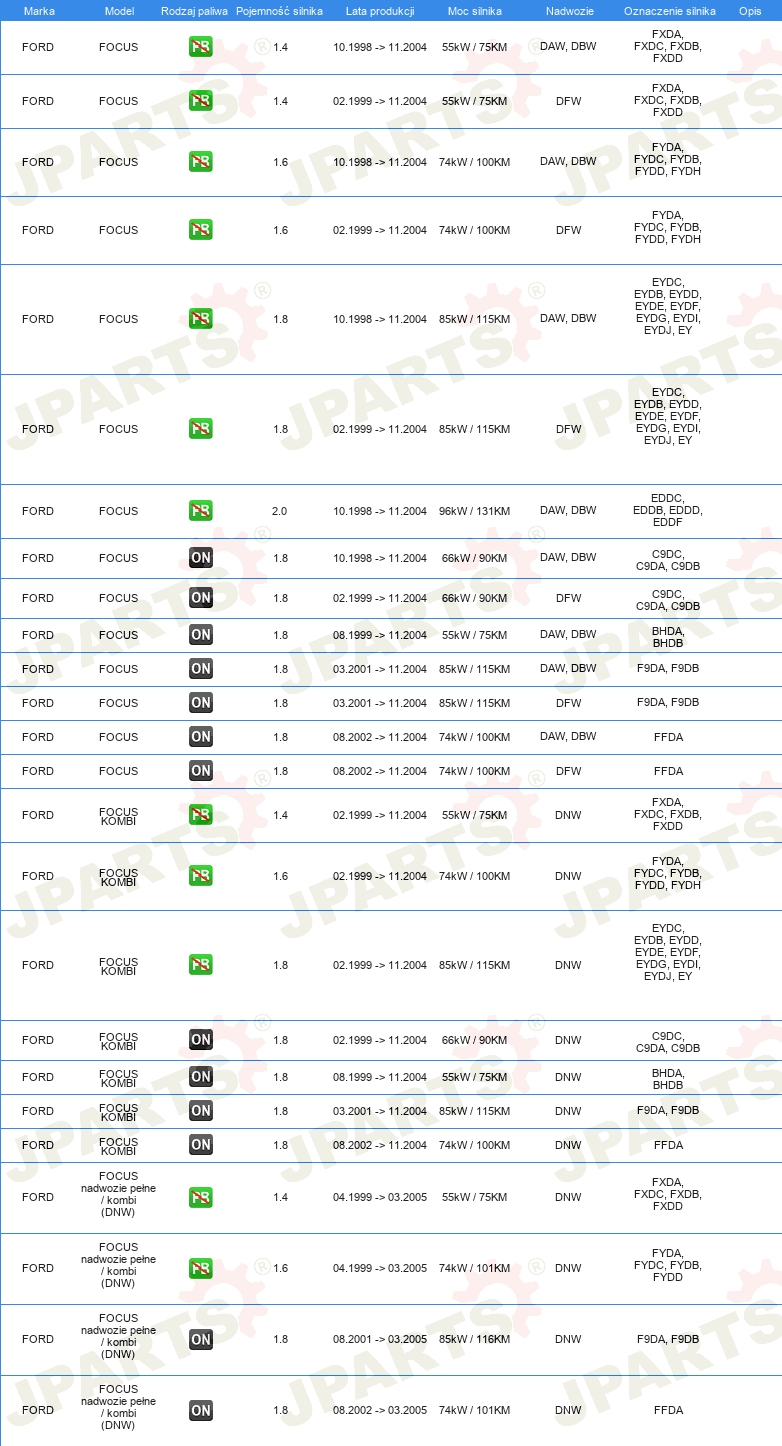Click PB fuel icon in Focus 1.6 DFW row
This screenshot has height=1446, width=782.
pyautogui.click(x=201, y=230)
